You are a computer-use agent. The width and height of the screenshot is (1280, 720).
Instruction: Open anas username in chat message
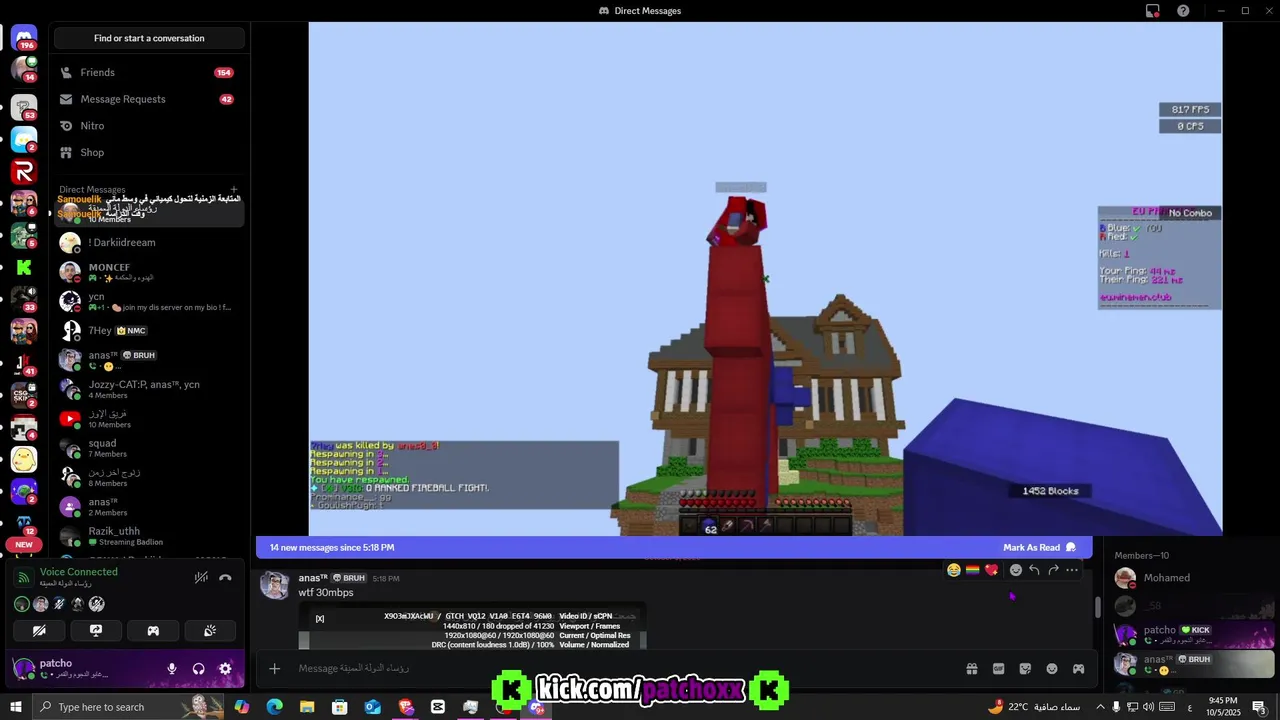[x=313, y=578]
